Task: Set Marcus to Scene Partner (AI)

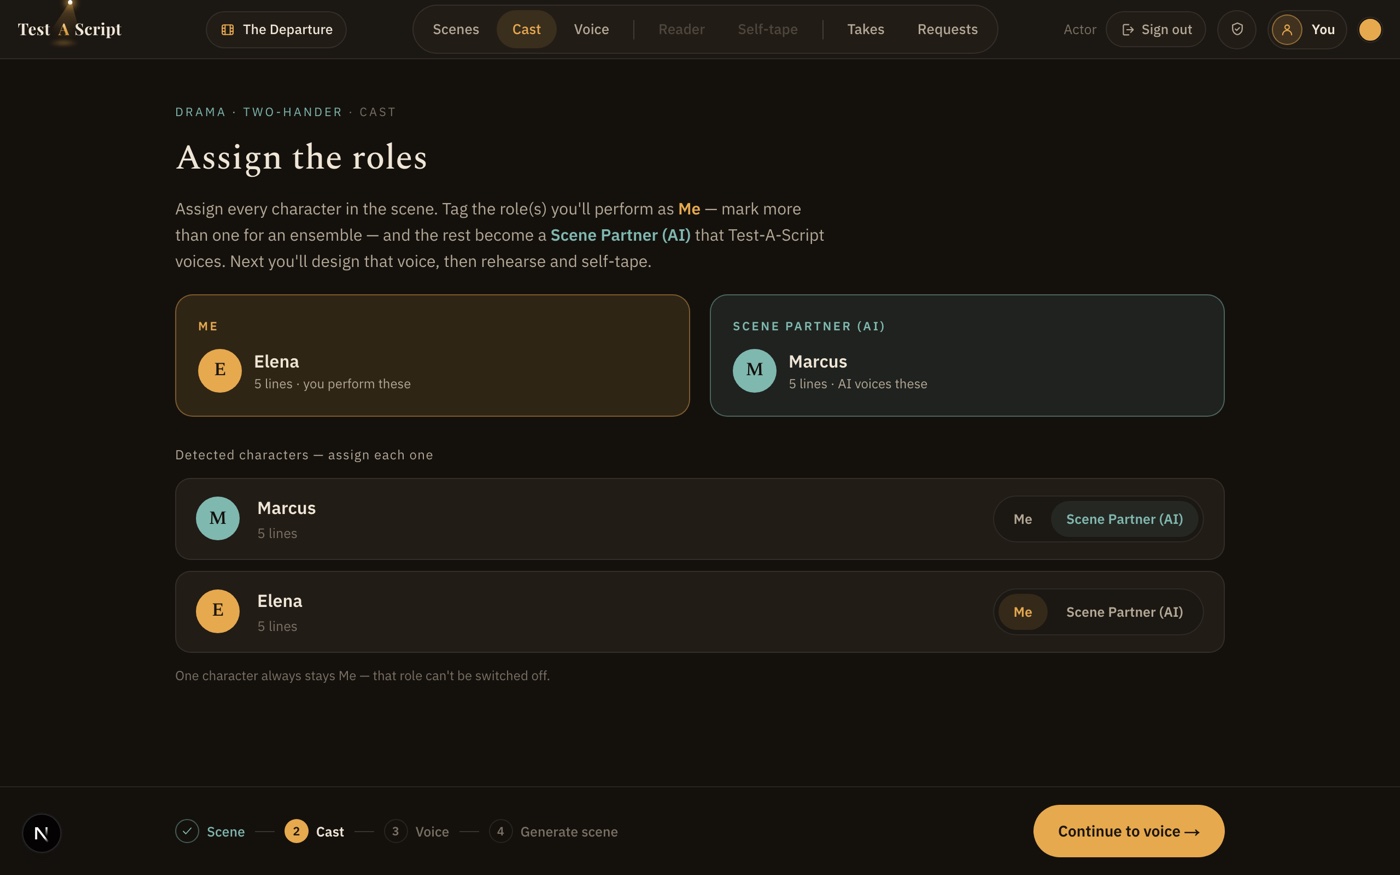Action: [x=1124, y=519]
